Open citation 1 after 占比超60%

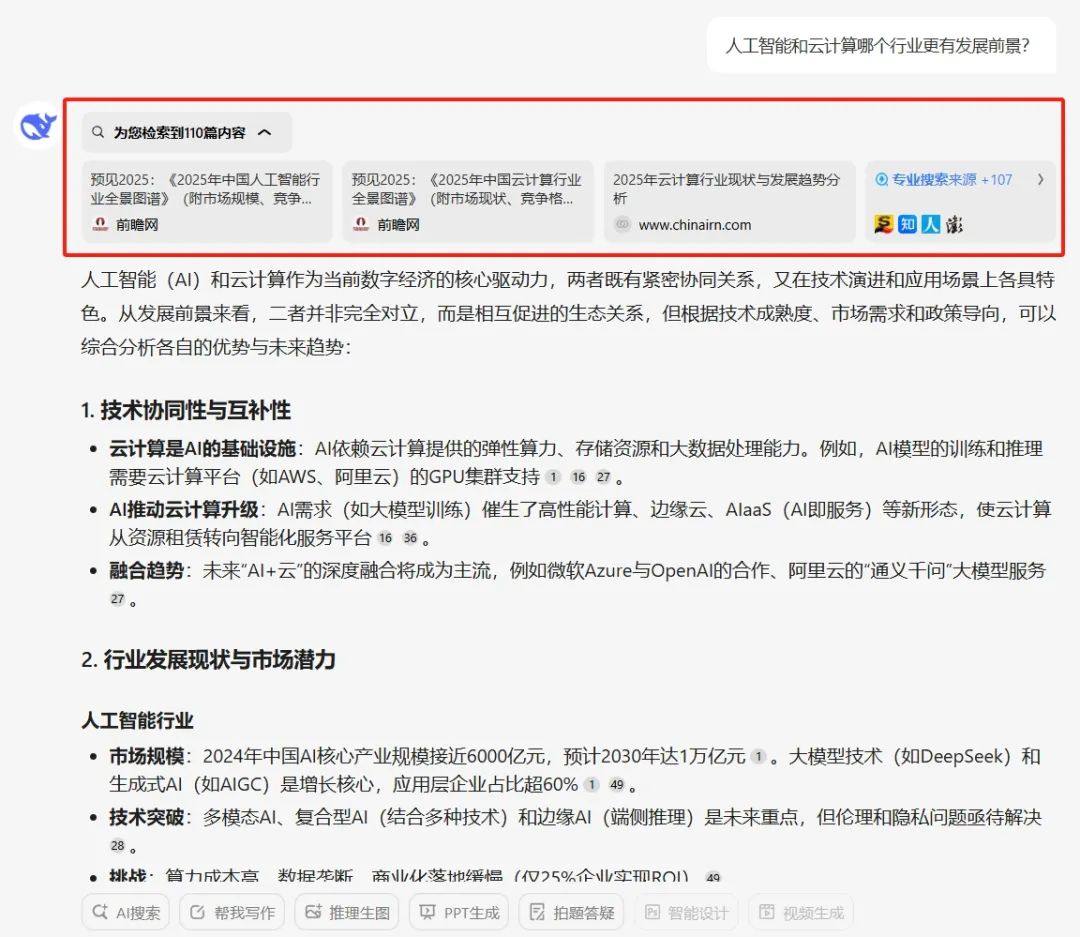[592, 785]
